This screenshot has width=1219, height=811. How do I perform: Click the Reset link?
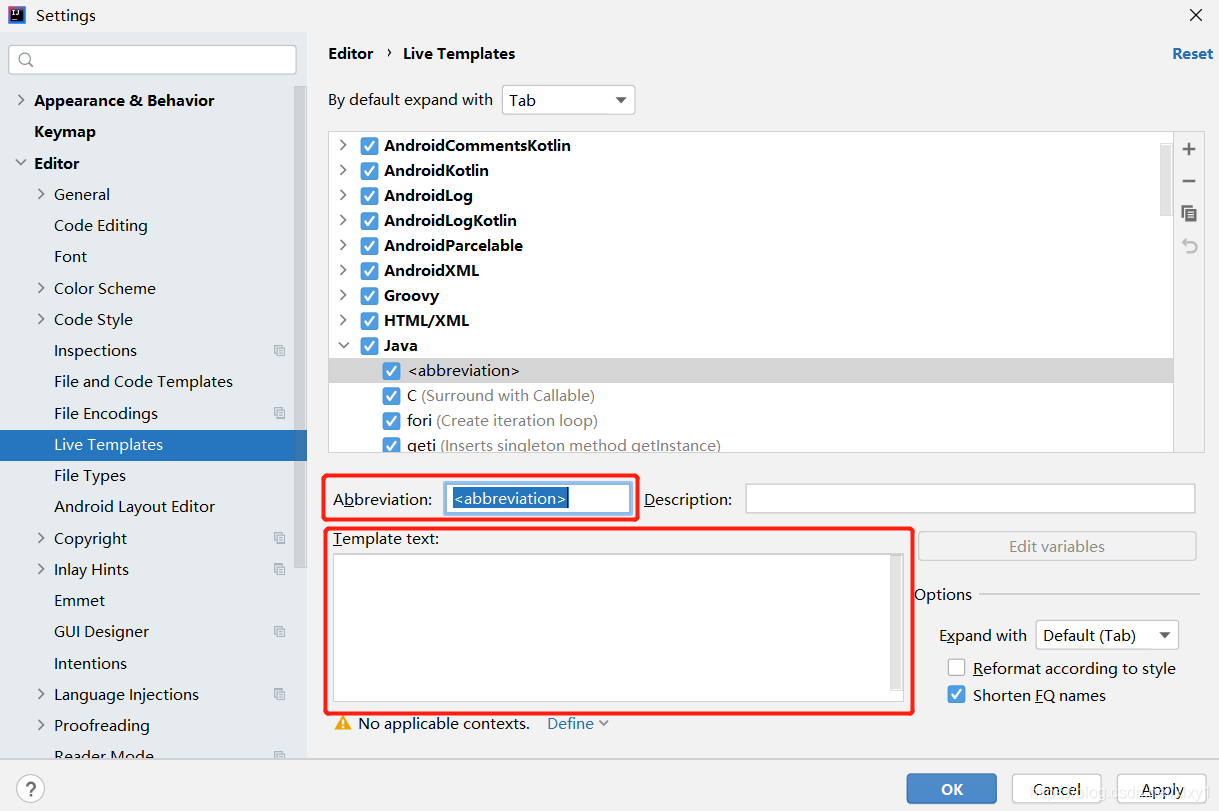pyautogui.click(x=1192, y=54)
